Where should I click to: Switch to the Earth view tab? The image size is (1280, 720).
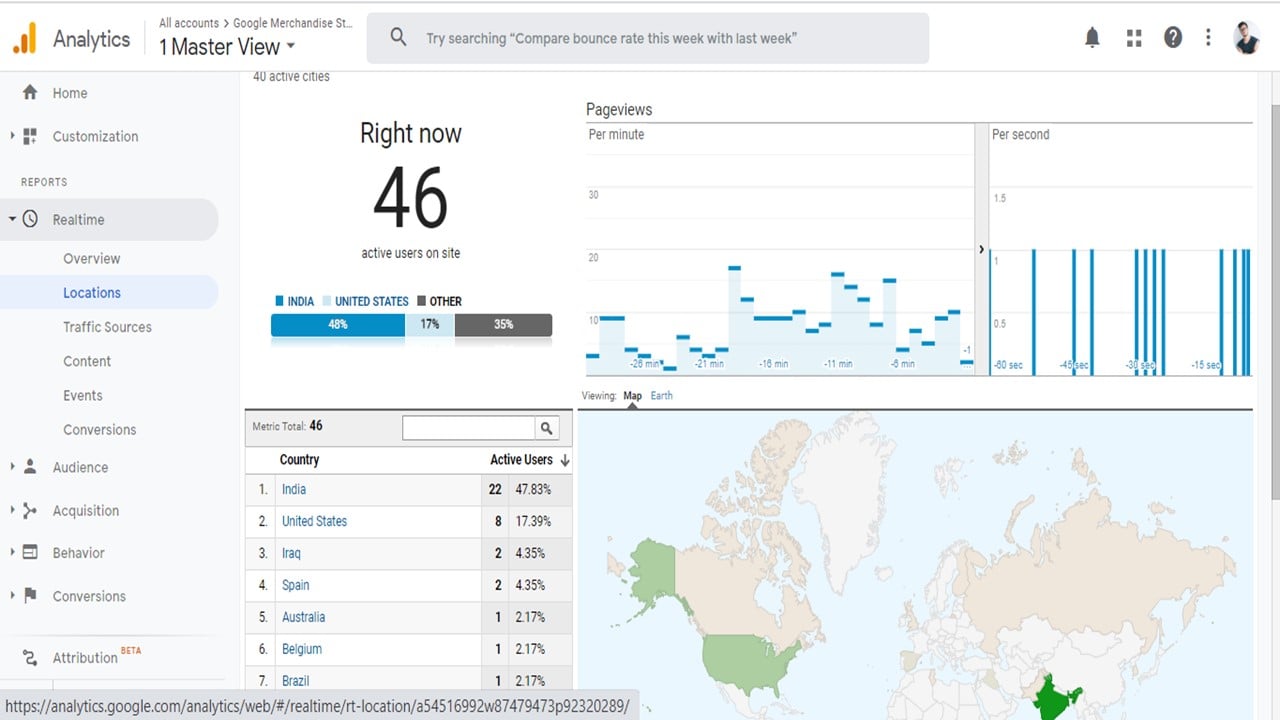[661, 395]
